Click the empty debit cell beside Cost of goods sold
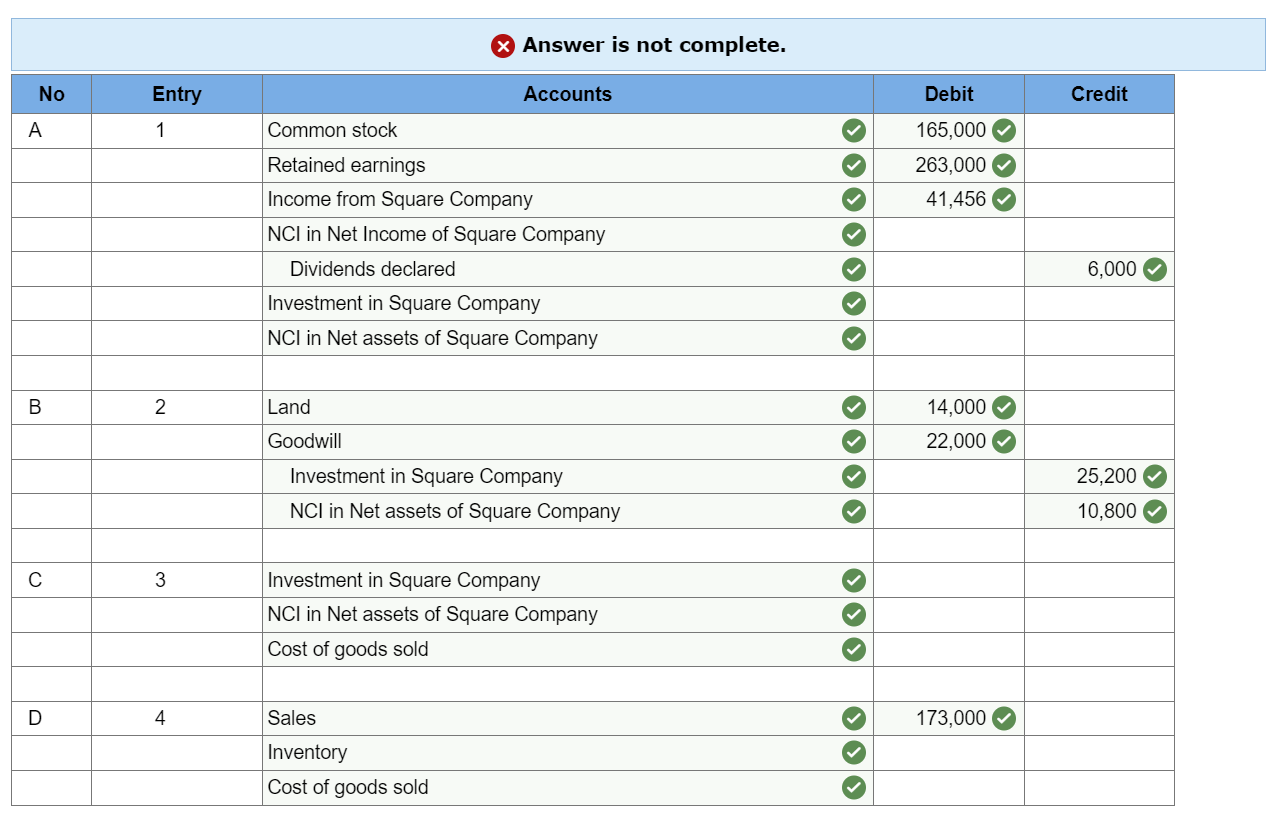Image resolution: width=1267 pixels, height=838 pixels. (948, 649)
